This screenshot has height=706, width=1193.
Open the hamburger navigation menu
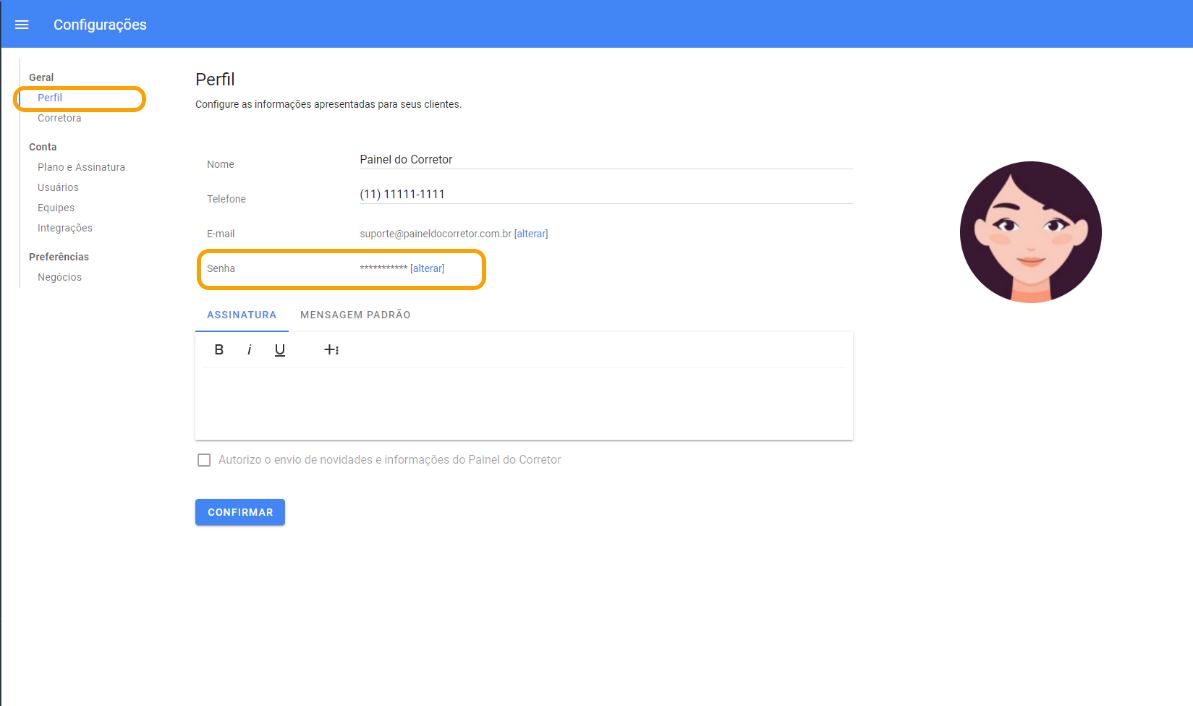[x=22, y=25]
